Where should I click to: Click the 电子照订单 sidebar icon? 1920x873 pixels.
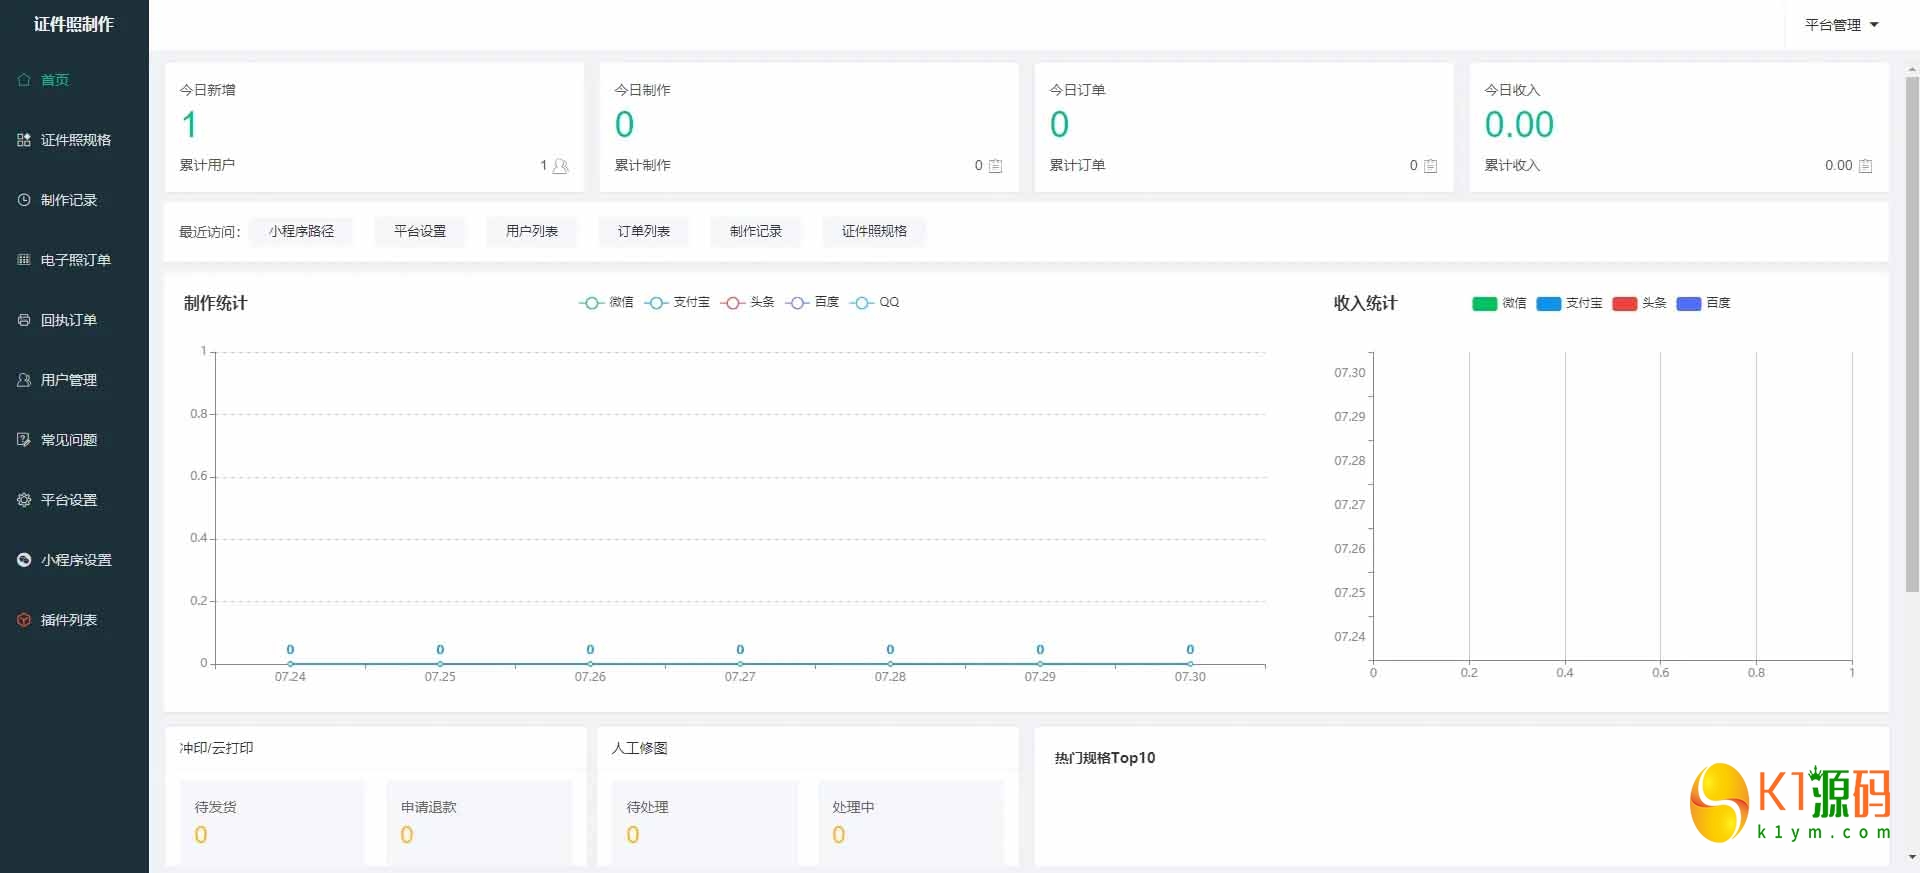coord(24,260)
